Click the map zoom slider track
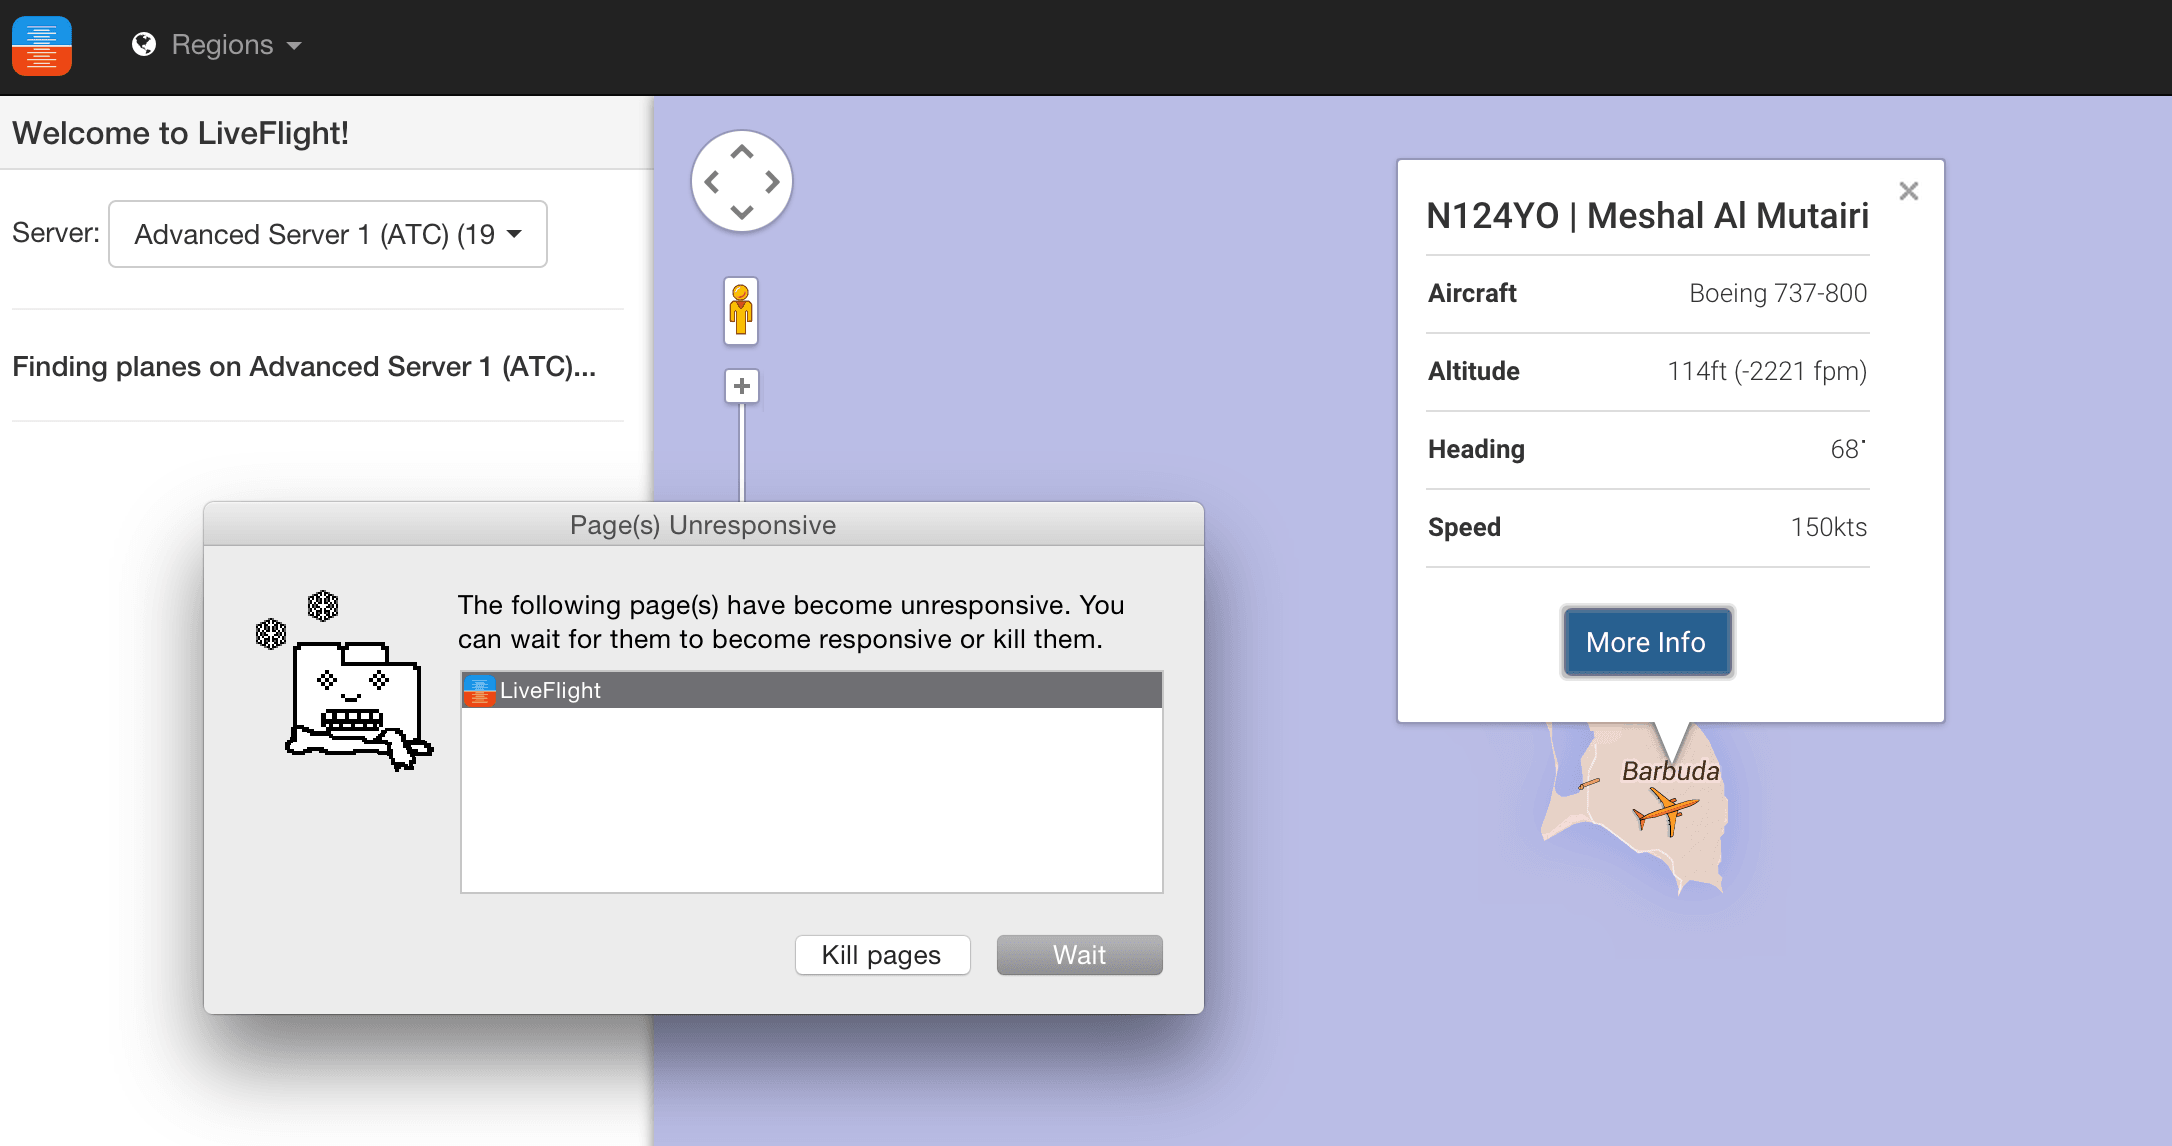The image size is (2172, 1146). pos(741,450)
